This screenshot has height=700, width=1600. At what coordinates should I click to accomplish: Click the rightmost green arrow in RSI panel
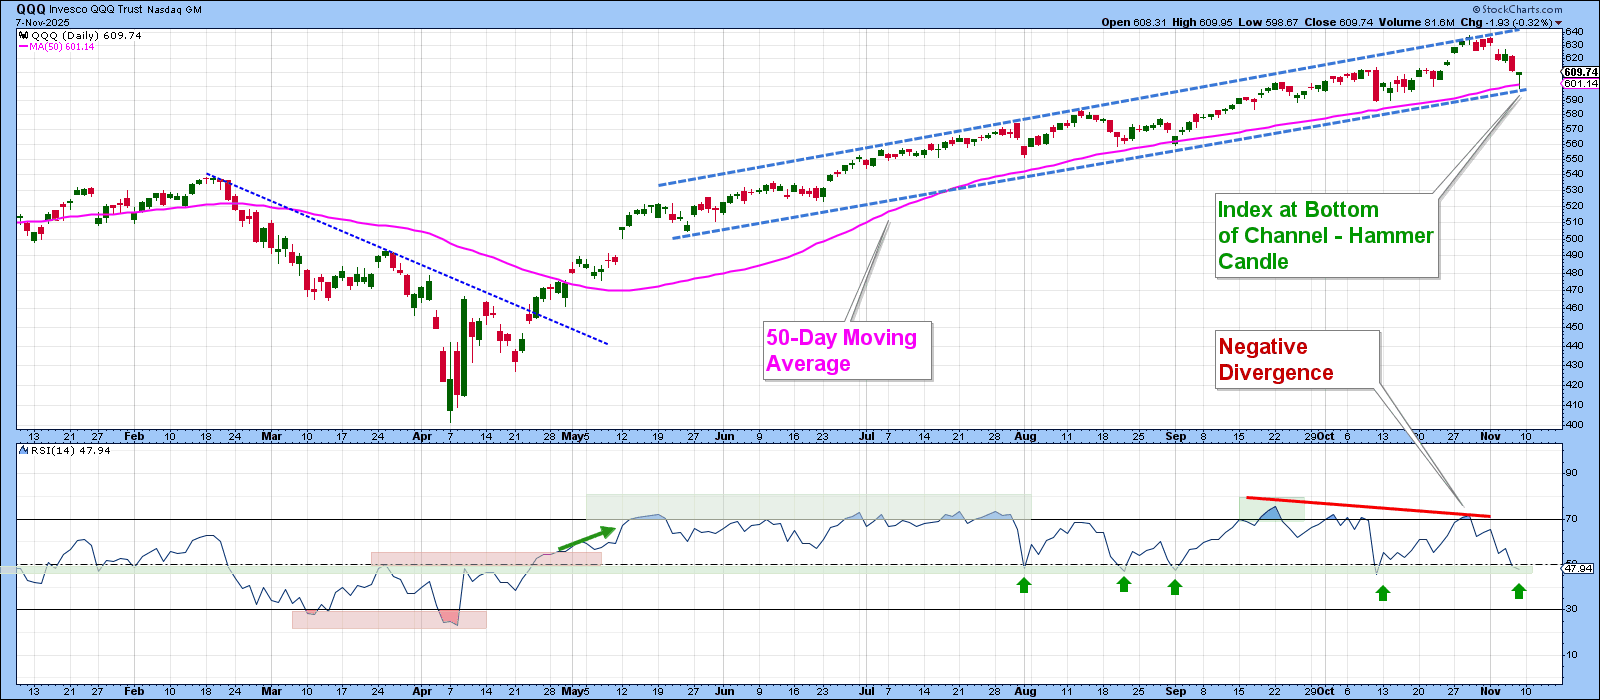(1519, 591)
